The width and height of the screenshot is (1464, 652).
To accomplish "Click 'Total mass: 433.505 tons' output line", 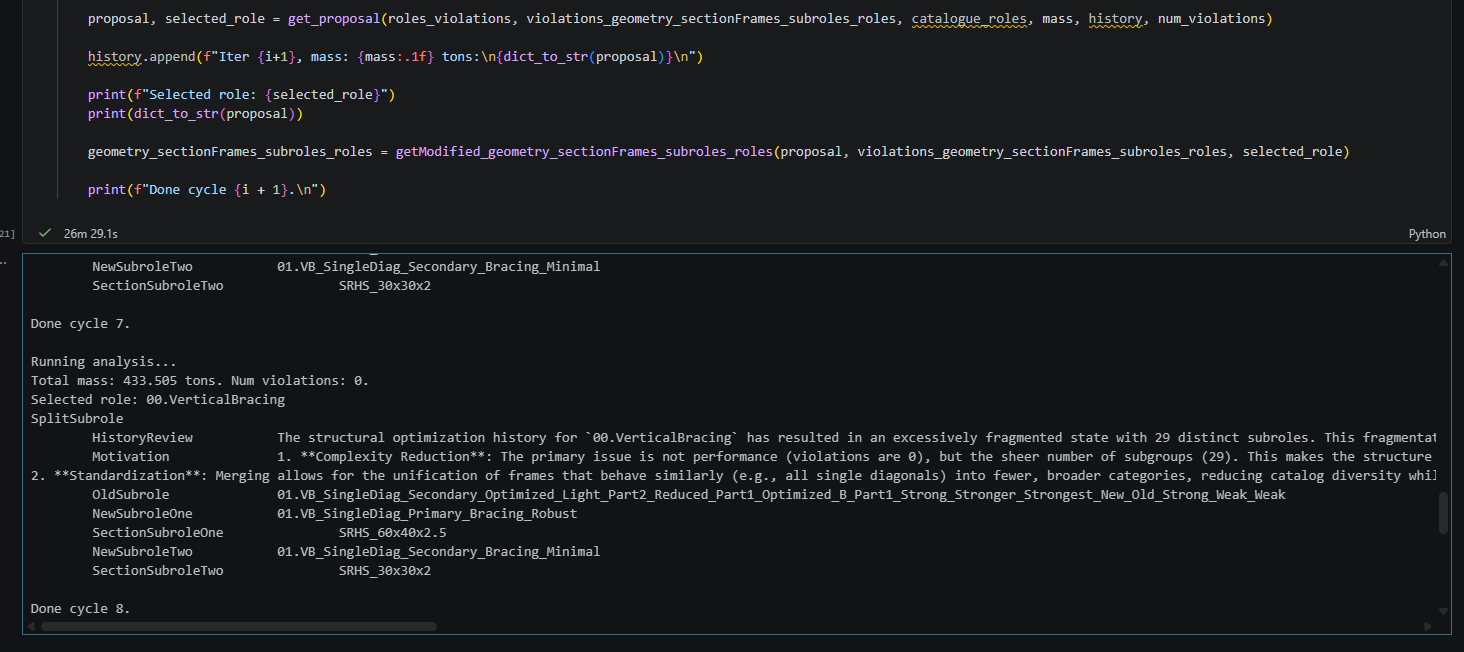I will point(200,381).
